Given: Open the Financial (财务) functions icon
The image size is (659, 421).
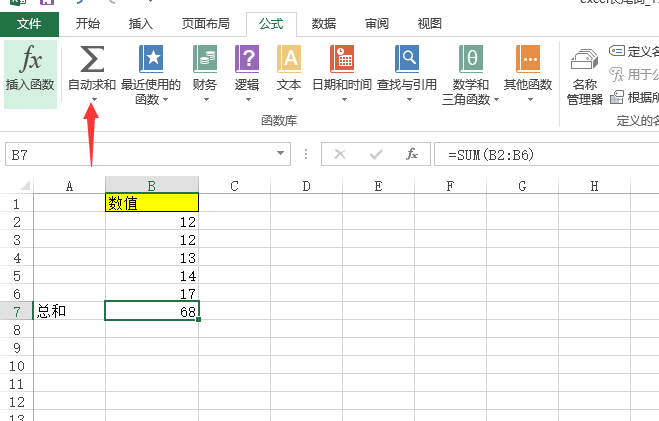Looking at the screenshot, I should click(x=205, y=59).
